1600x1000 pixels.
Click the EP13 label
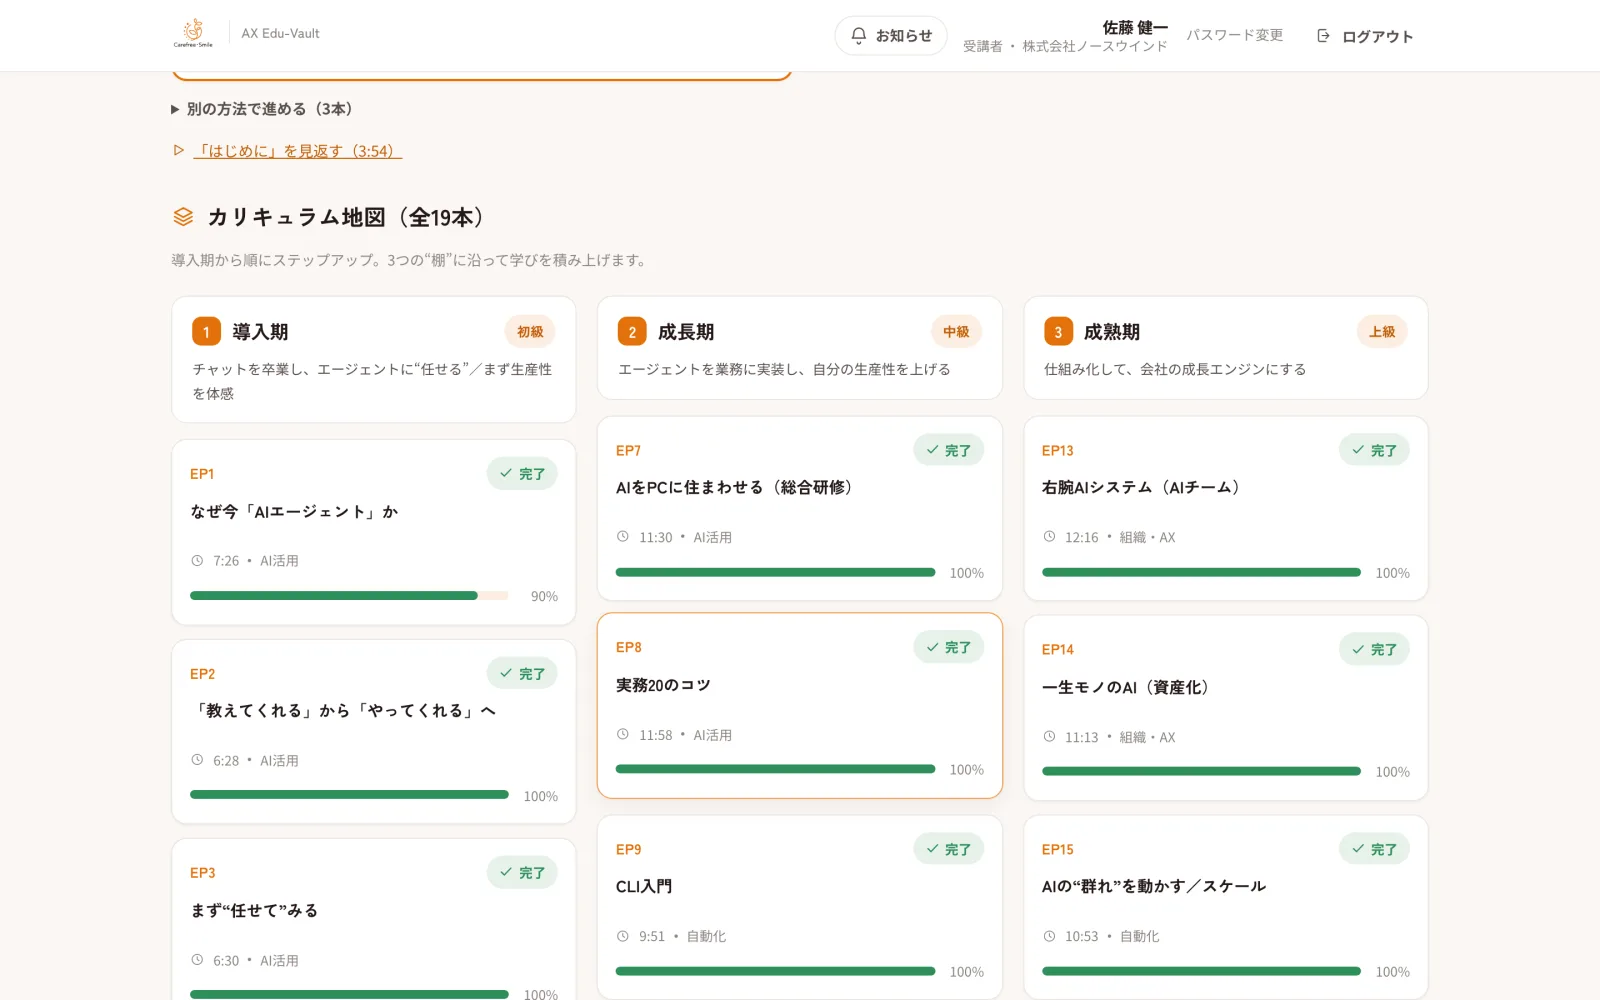click(x=1058, y=451)
